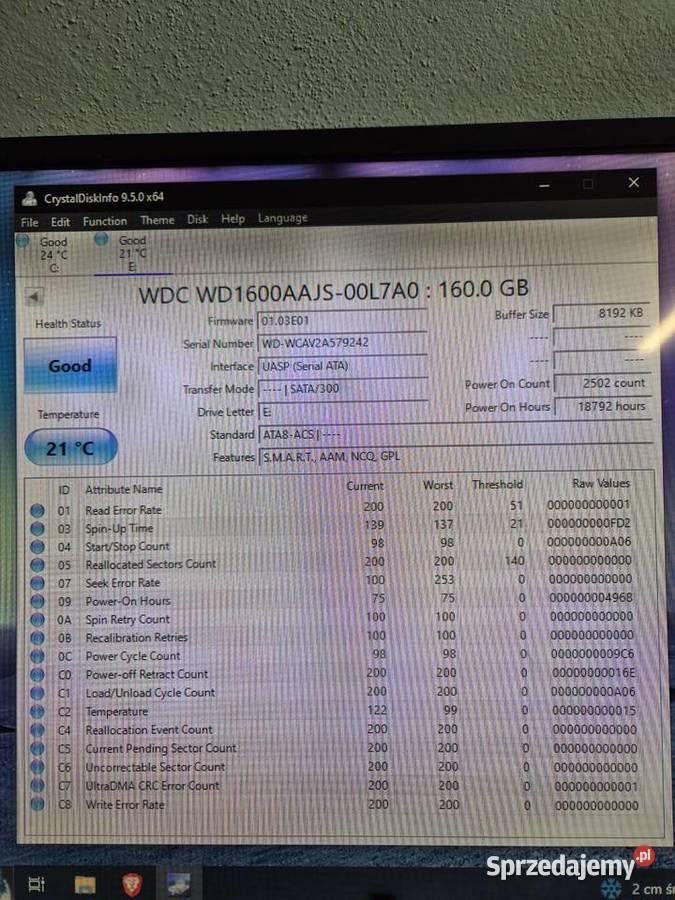Click the status dot for Power-off Retract Count
The width and height of the screenshot is (675, 900).
[37, 675]
